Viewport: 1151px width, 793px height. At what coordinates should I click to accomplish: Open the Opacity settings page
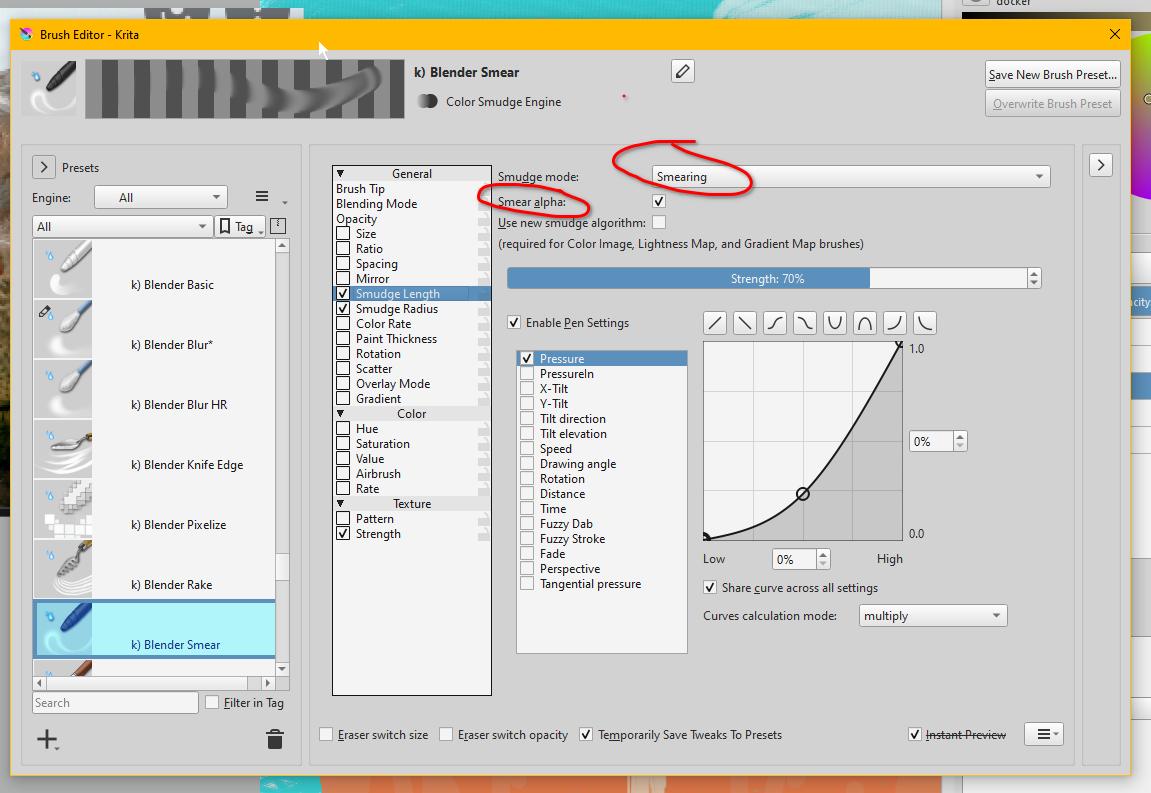tap(357, 219)
